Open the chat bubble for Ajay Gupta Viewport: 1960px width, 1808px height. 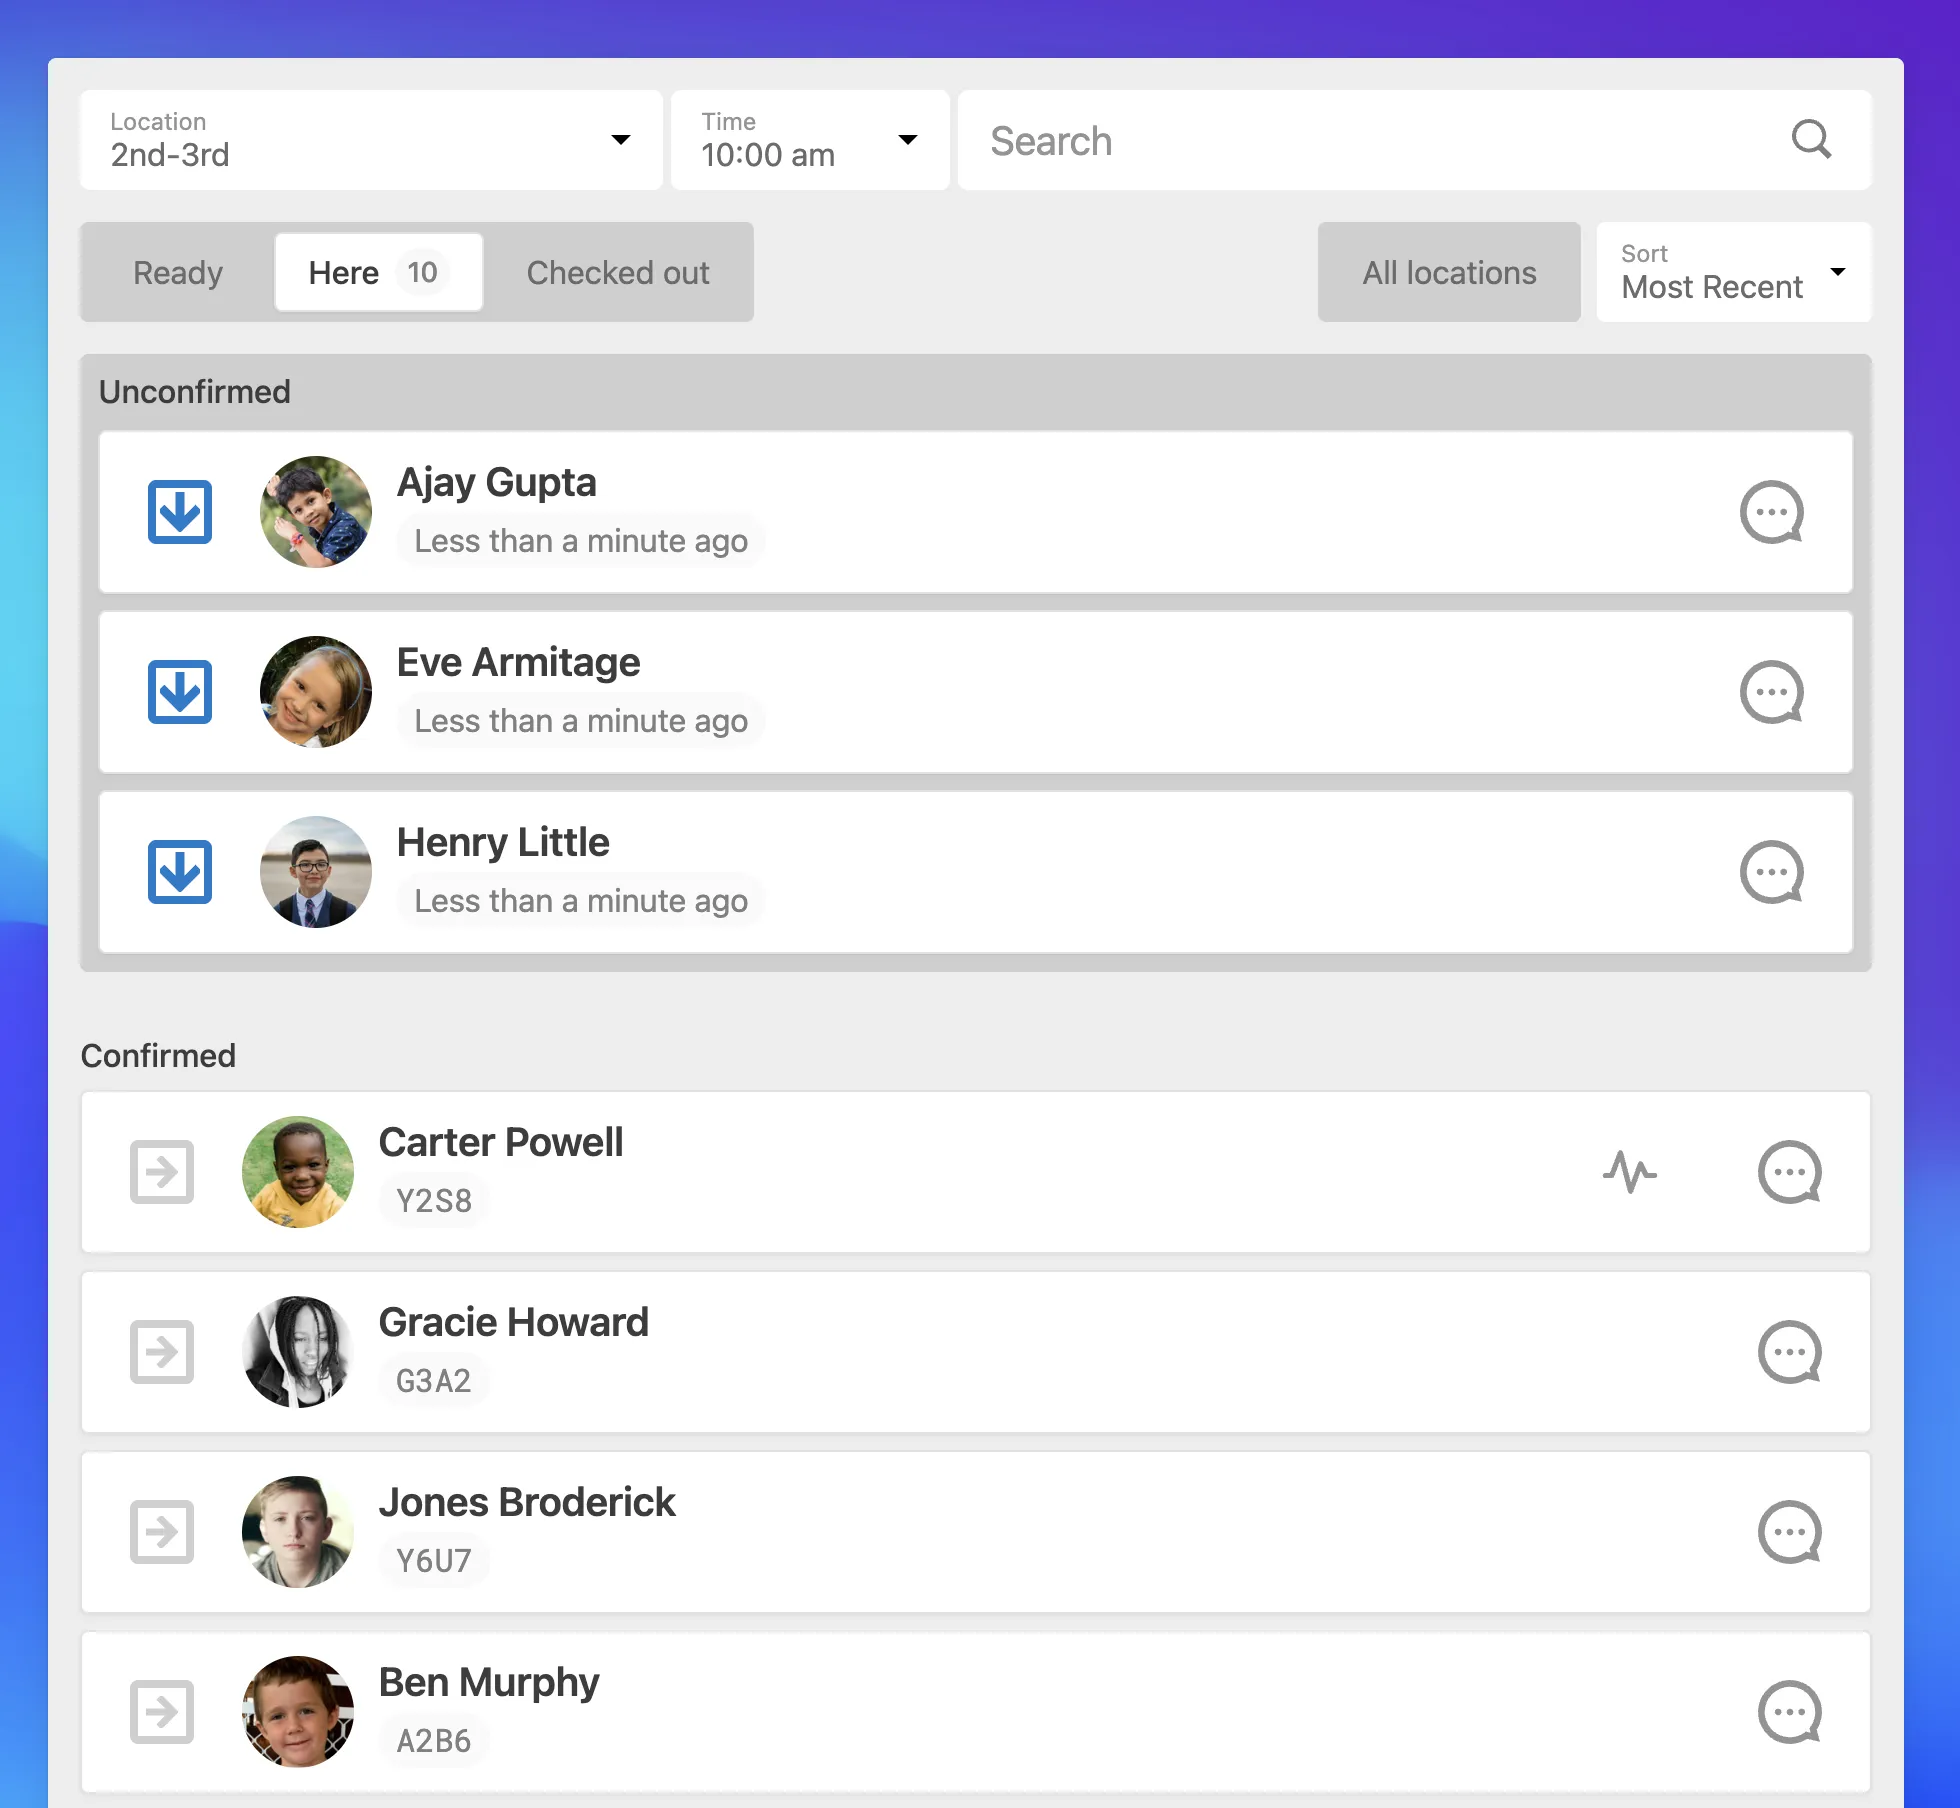[1773, 512]
